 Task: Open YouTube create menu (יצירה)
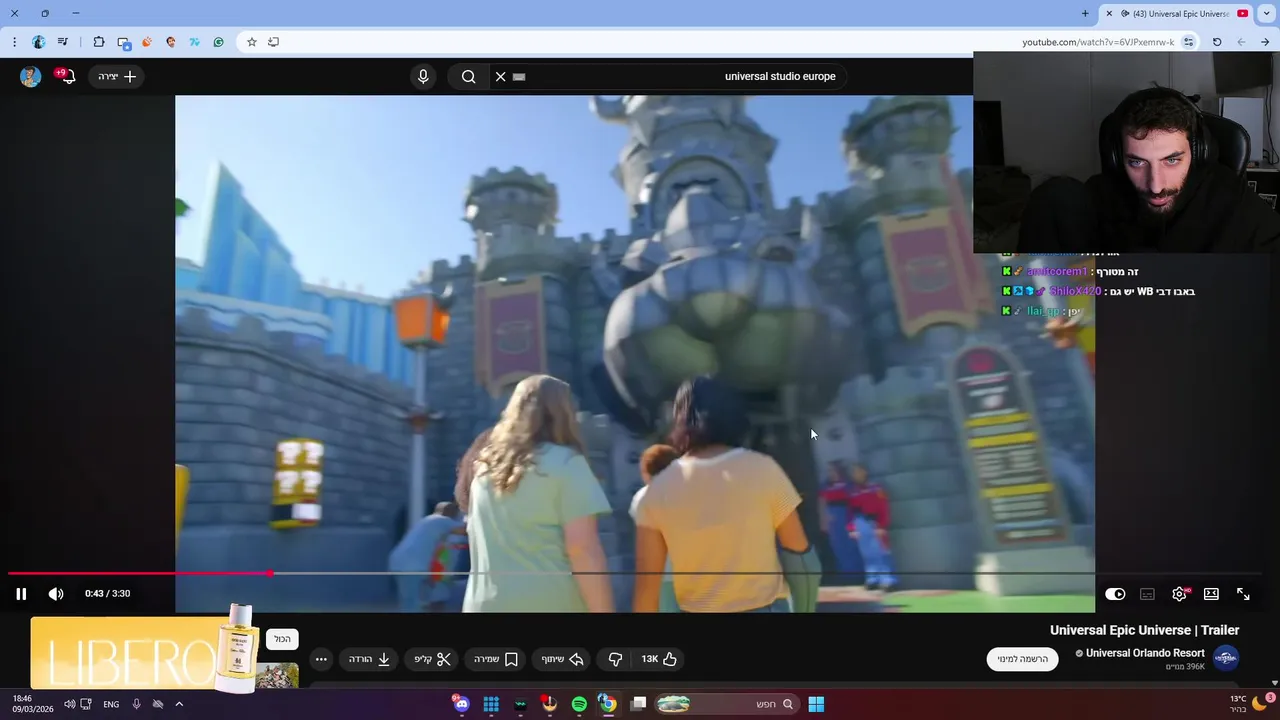point(117,76)
